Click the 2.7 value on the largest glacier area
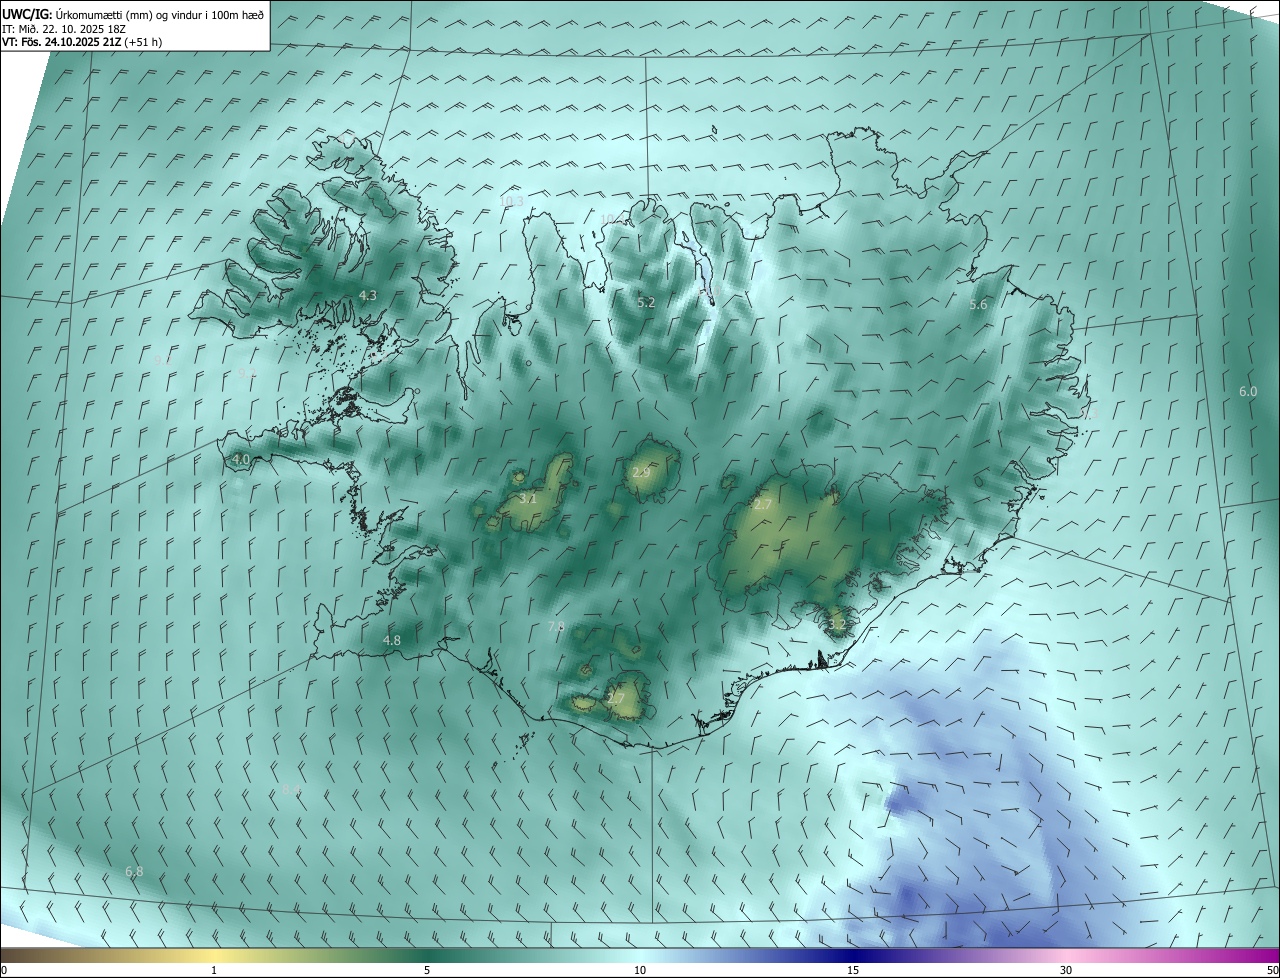 [762, 505]
